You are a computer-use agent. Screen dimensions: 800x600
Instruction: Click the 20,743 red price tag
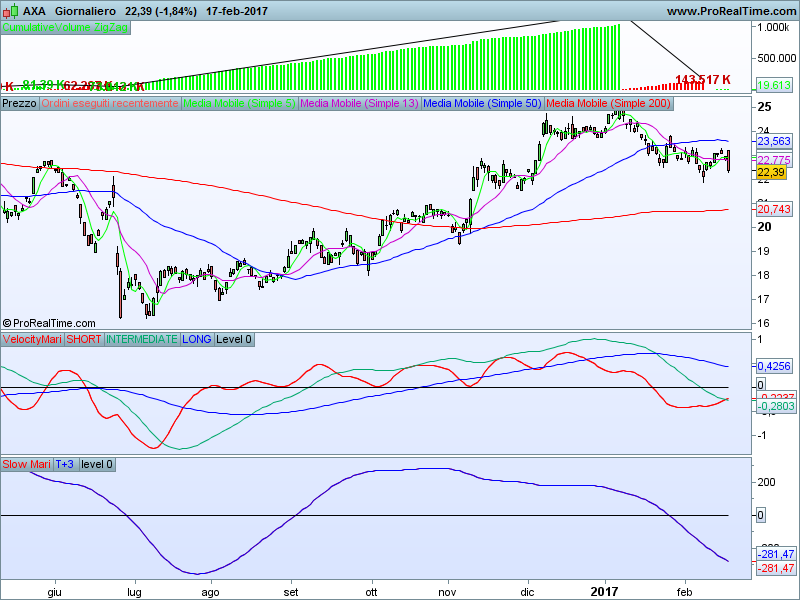773,209
